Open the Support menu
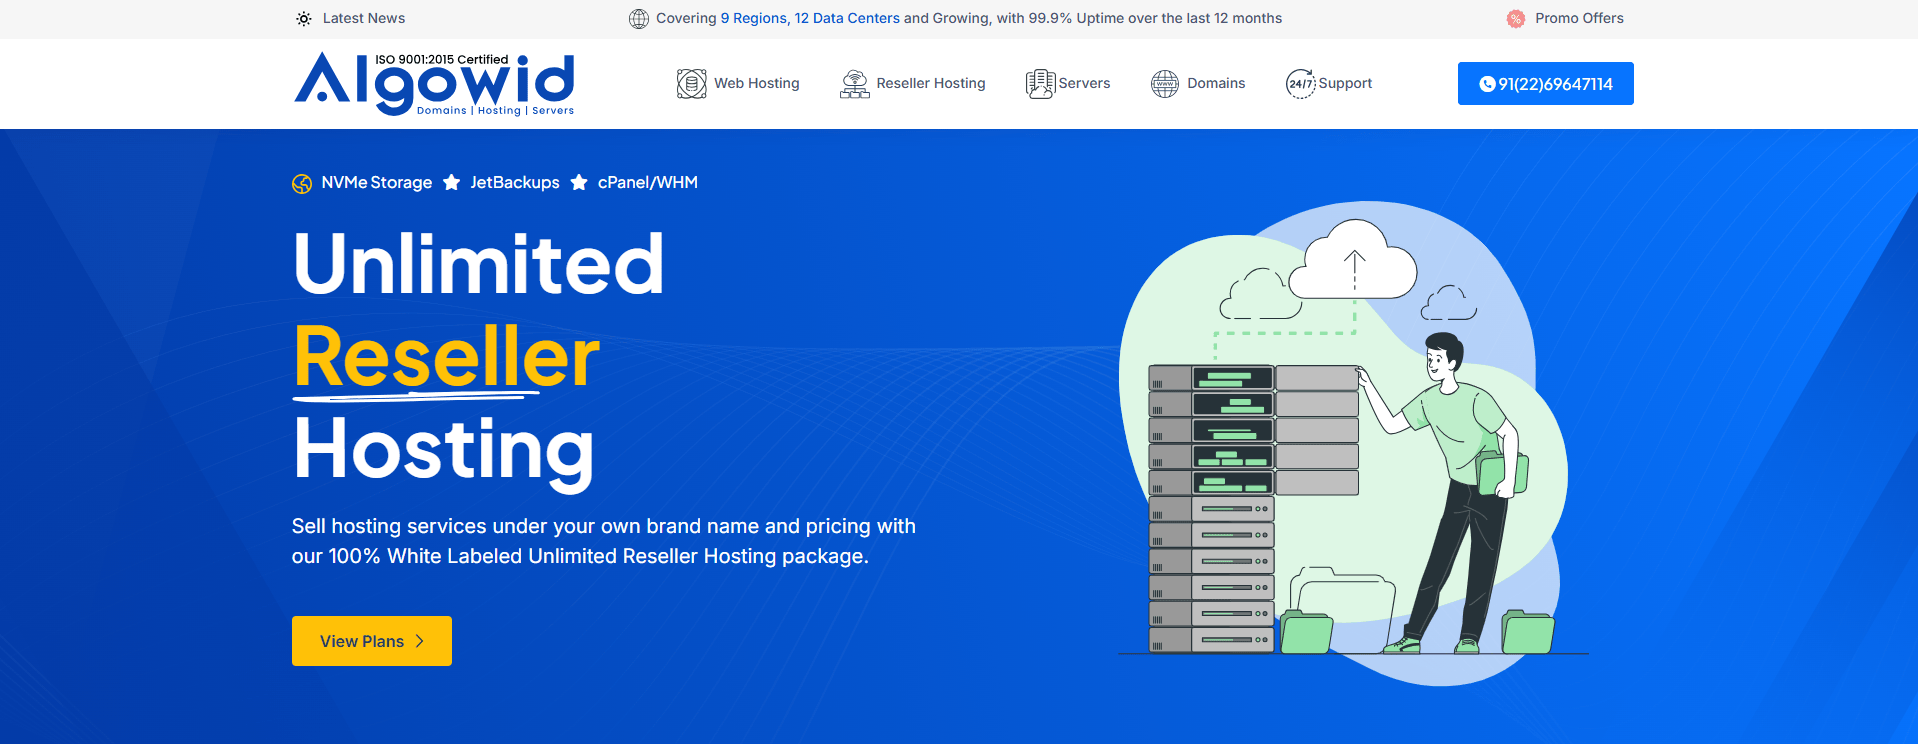Viewport: 1918px width, 744px height. tap(1345, 83)
